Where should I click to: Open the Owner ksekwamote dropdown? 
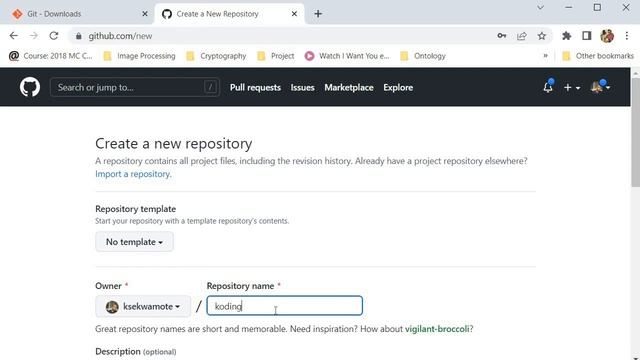pyautogui.click(x=143, y=306)
